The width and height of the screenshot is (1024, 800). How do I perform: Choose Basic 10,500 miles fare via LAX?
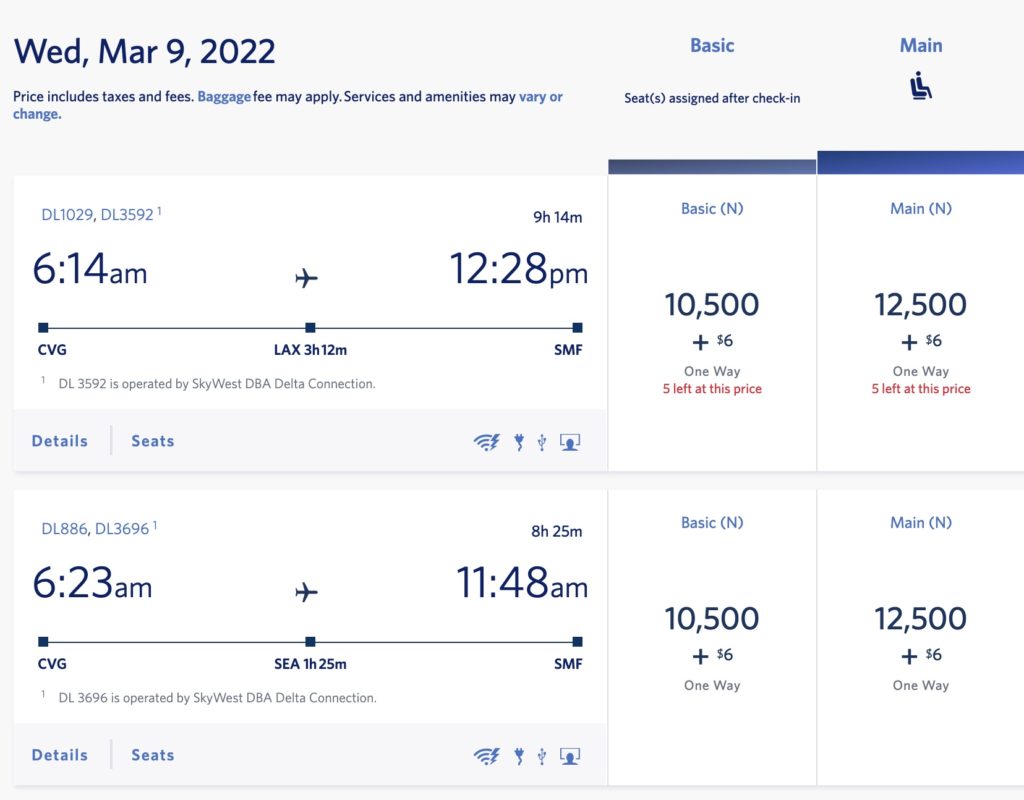pyautogui.click(x=712, y=305)
